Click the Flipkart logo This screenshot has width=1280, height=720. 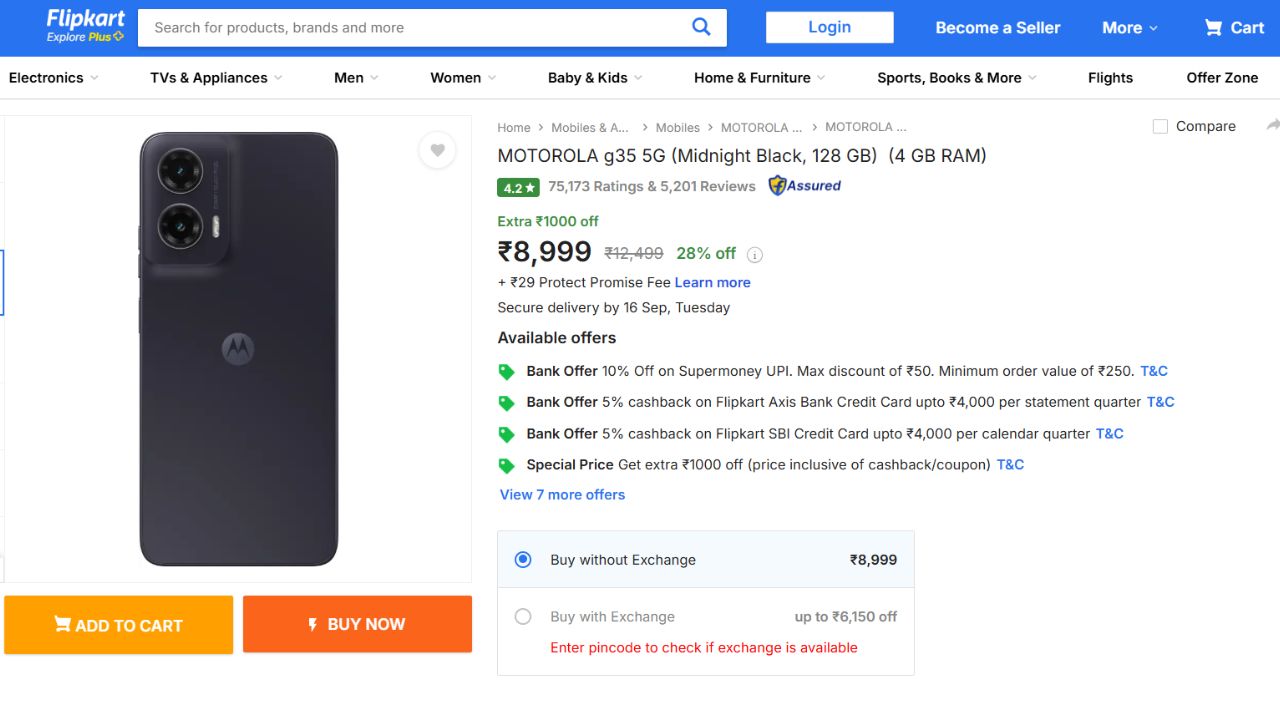coord(85,19)
